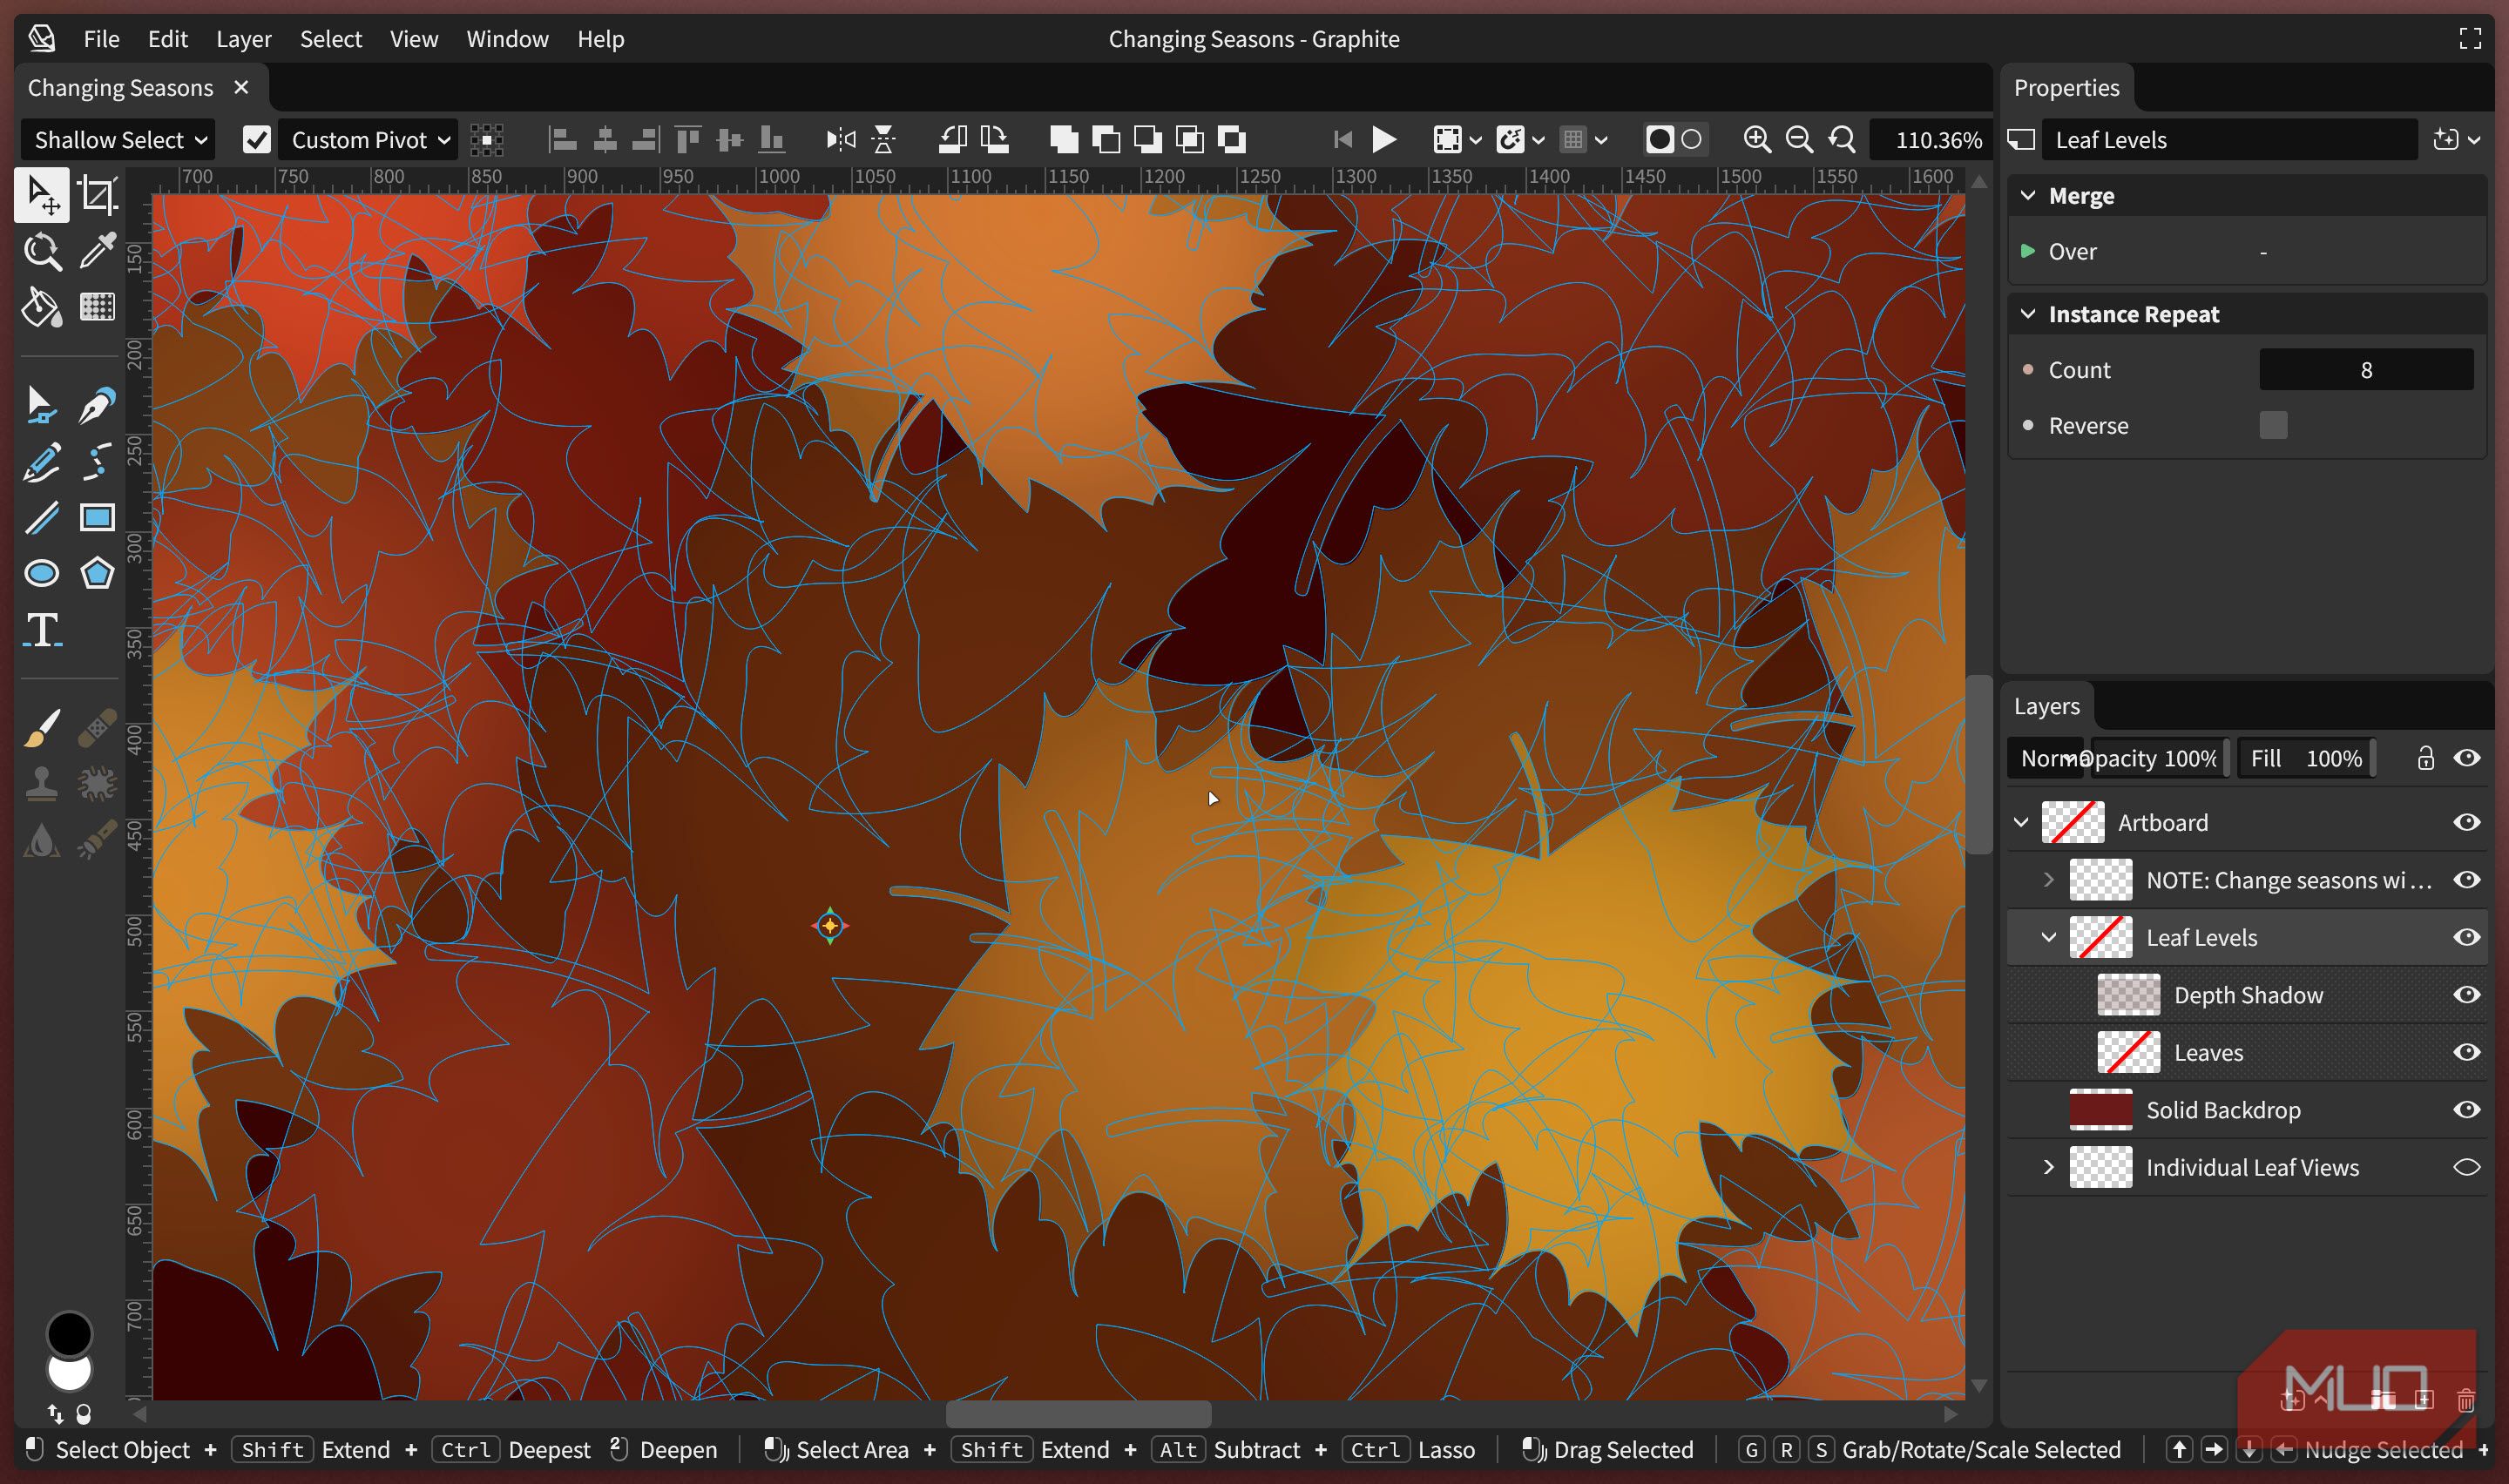Hide the Depth Shadow layer
This screenshot has width=2509, height=1484.
point(2466,995)
